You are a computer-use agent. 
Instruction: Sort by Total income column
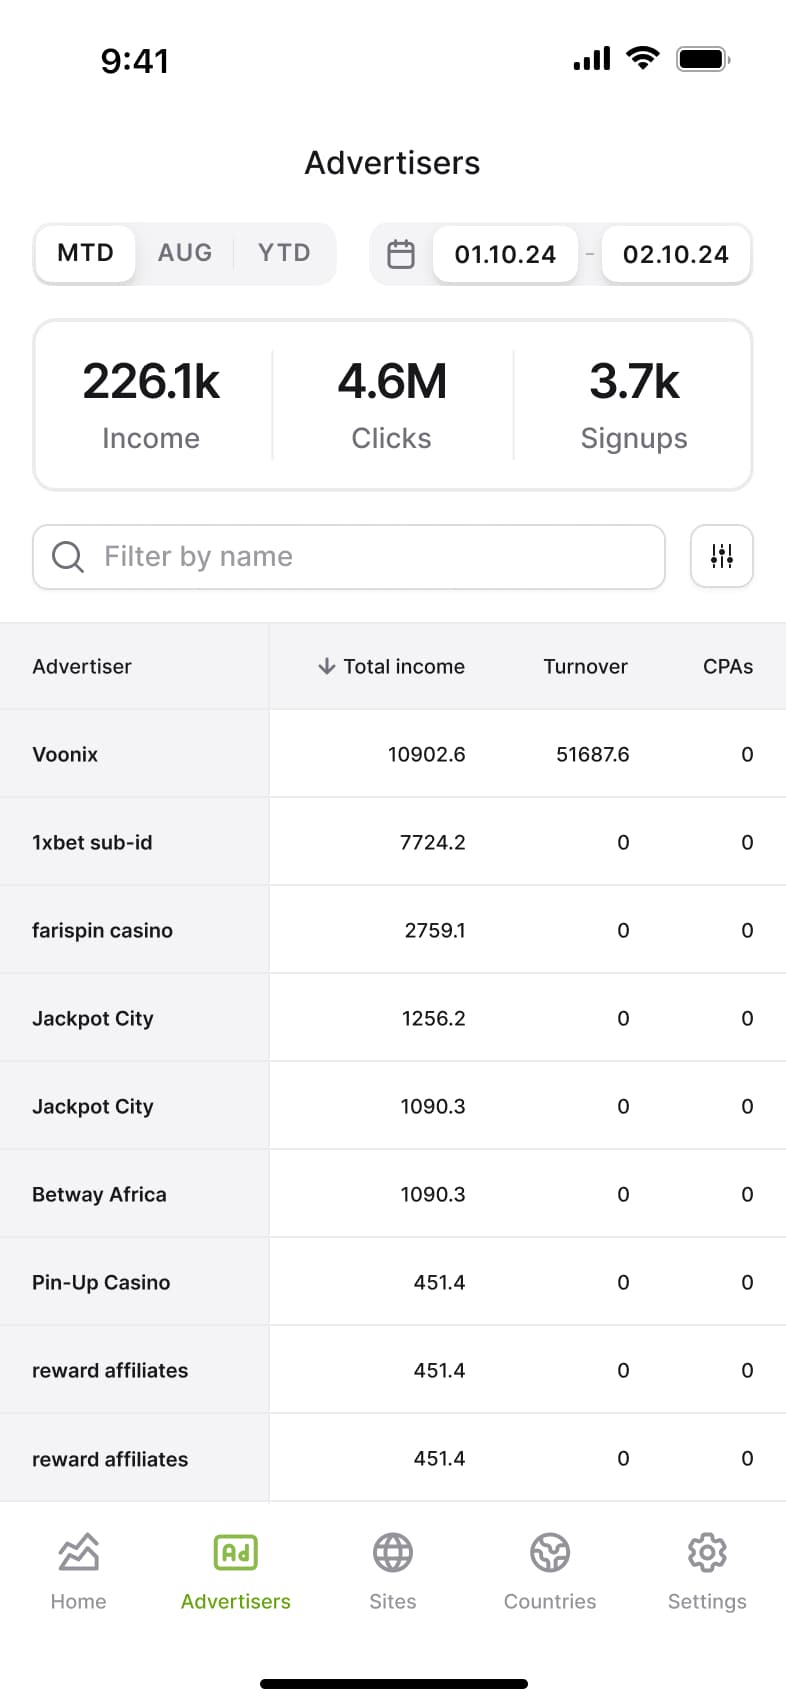[x=392, y=666]
